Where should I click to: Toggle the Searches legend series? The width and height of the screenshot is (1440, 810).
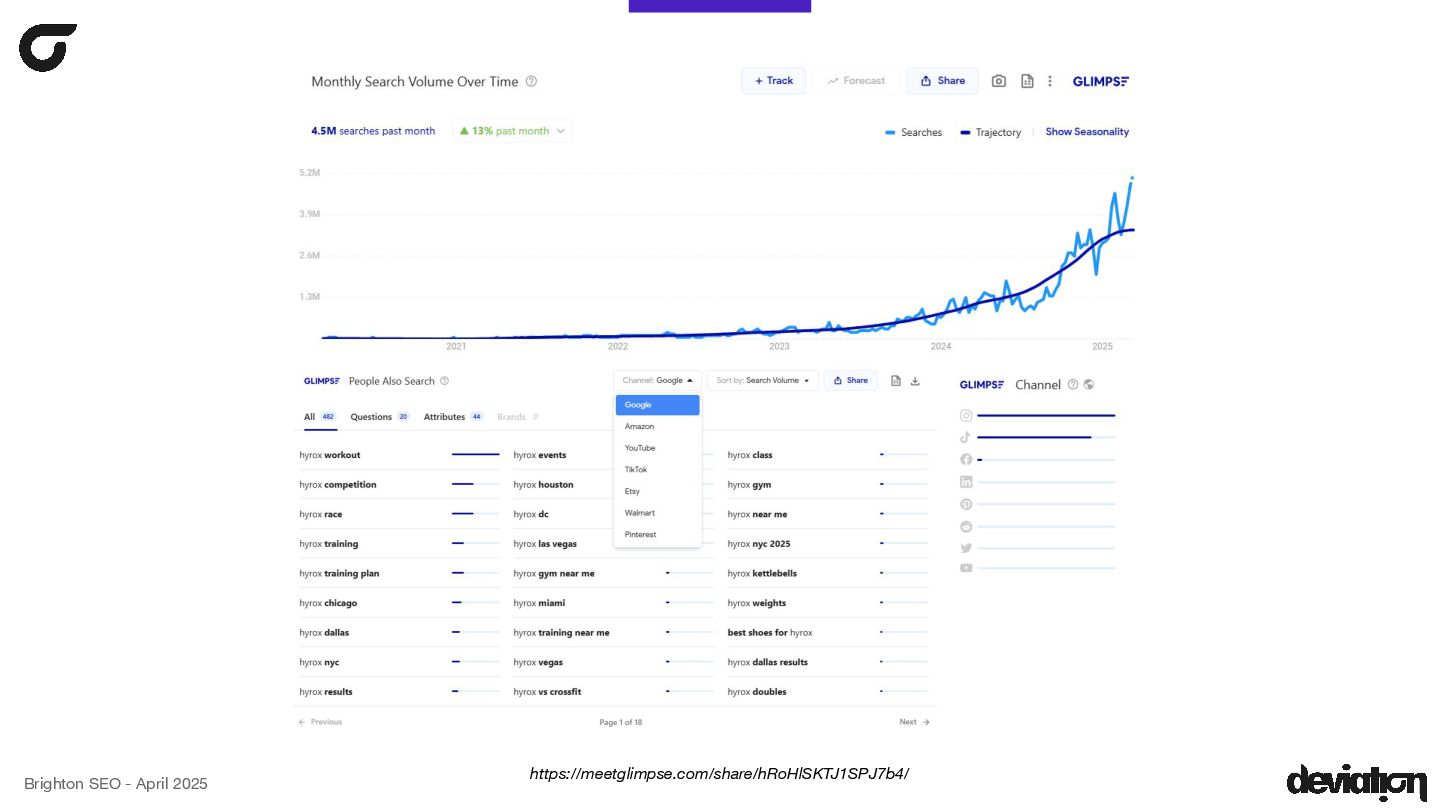click(x=913, y=132)
